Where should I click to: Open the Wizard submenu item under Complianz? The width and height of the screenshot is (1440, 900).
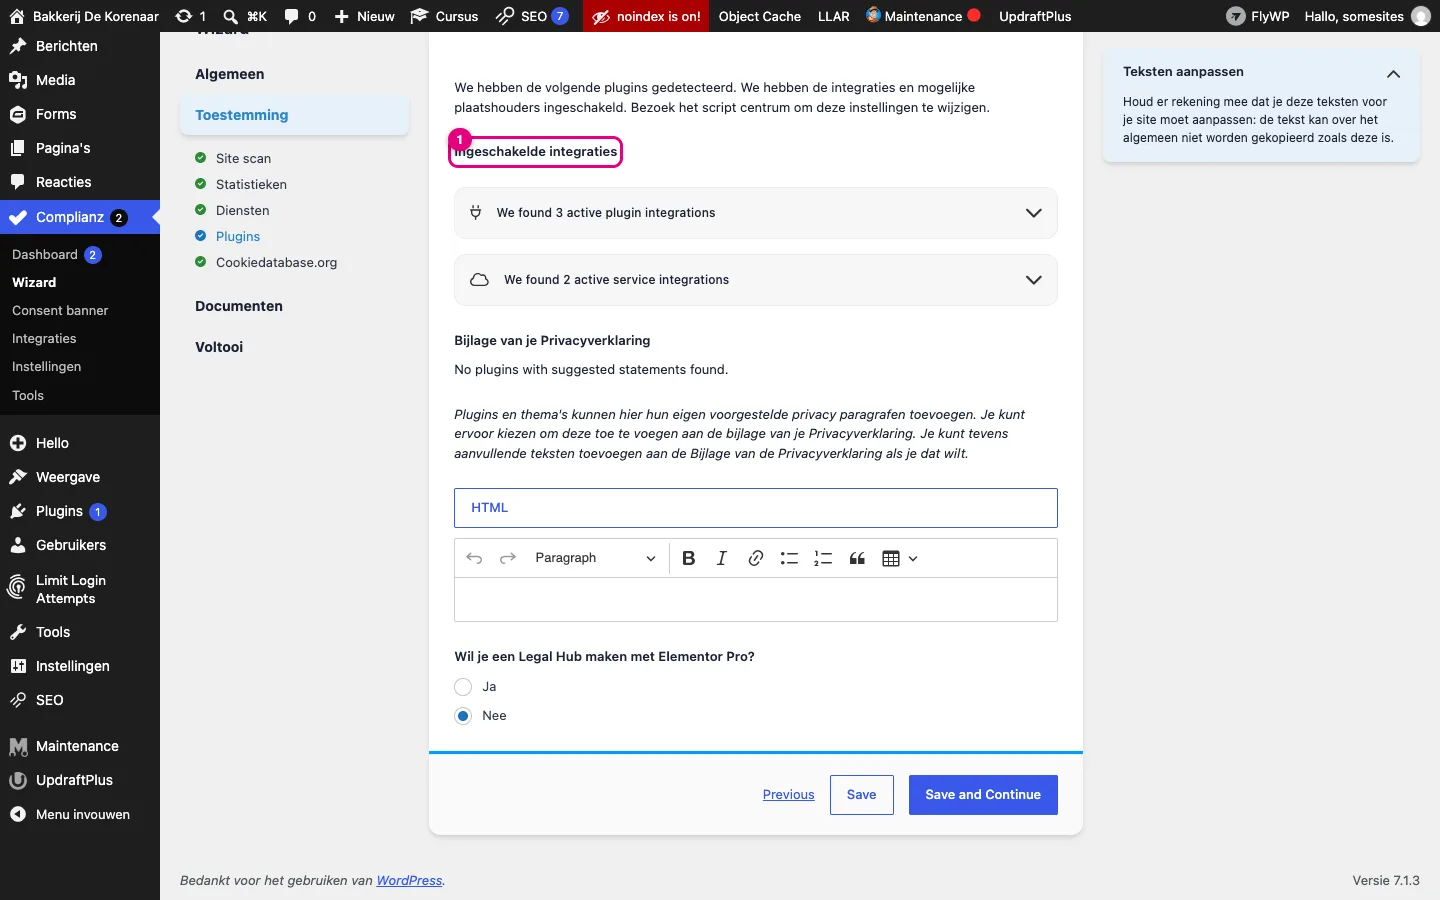point(34,283)
